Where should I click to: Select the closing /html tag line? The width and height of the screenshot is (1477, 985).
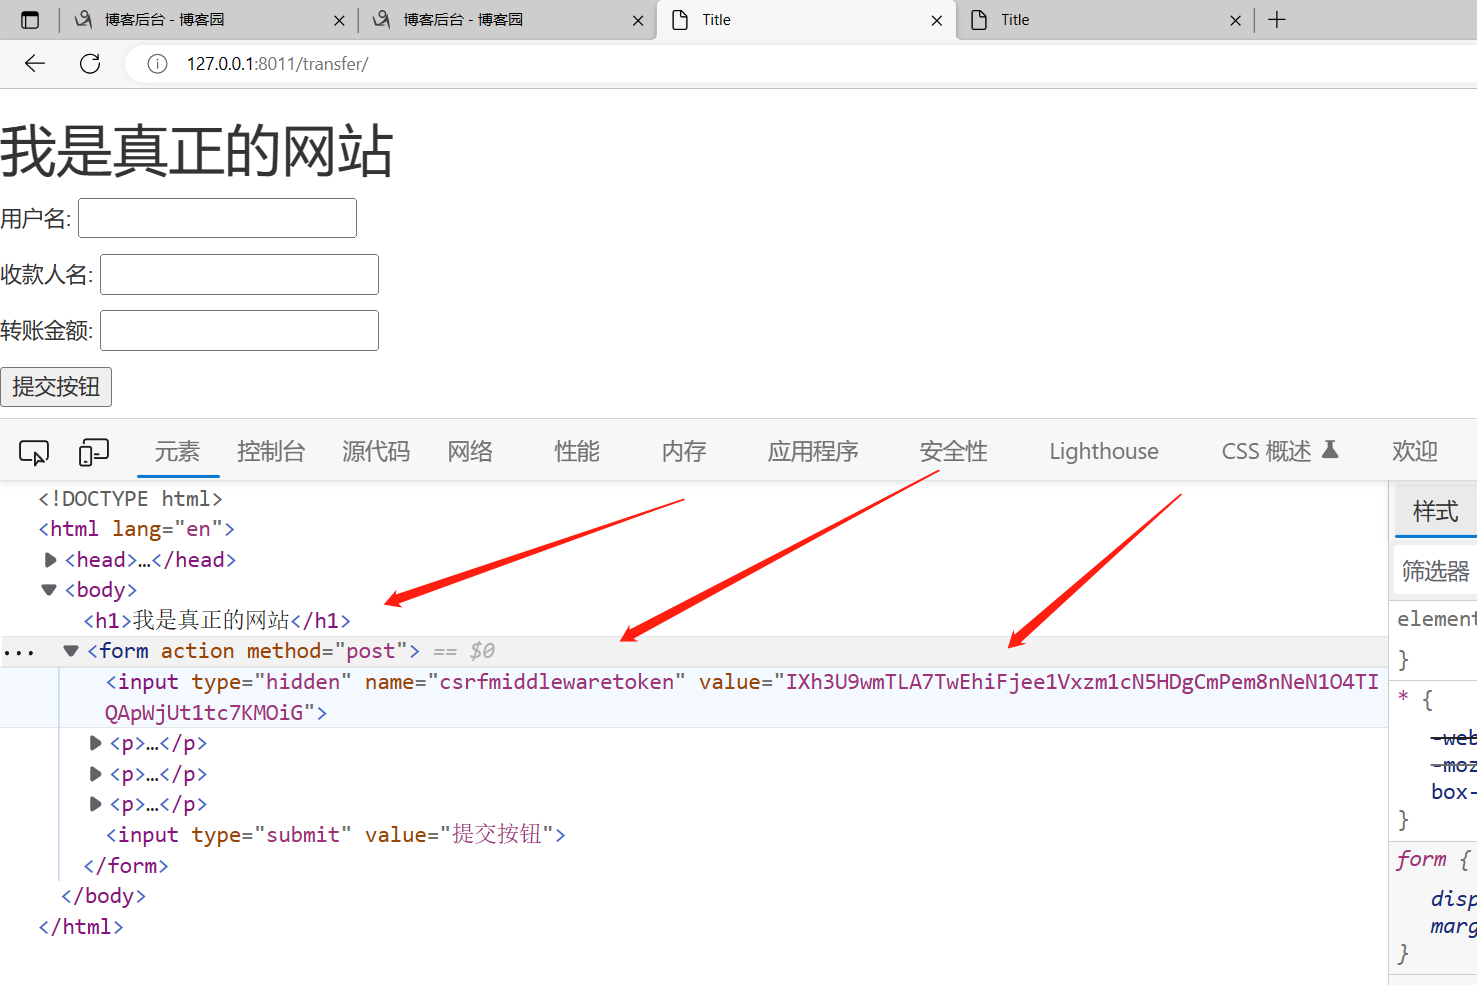pyautogui.click(x=81, y=927)
